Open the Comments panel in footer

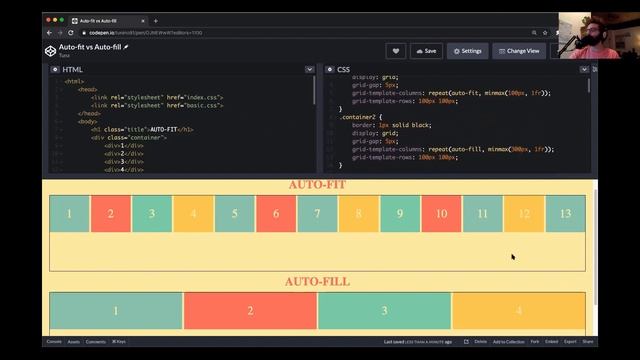(x=96, y=342)
